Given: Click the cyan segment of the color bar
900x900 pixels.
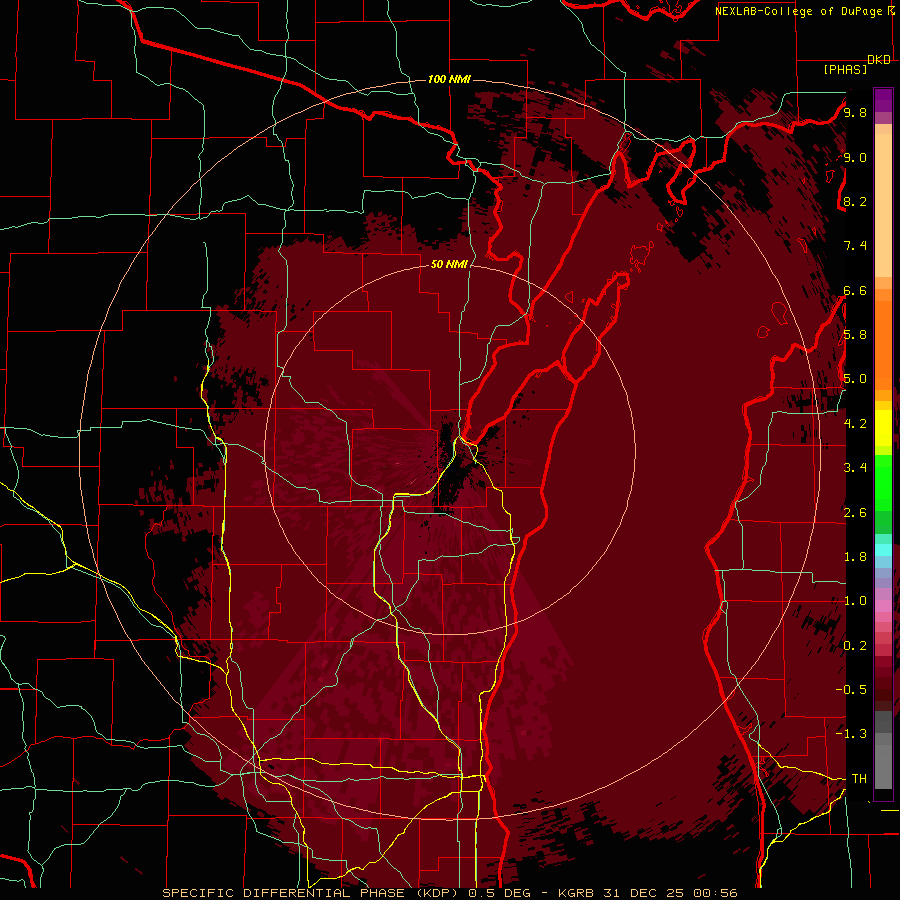Looking at the screenshot, I should pos(883,549).
